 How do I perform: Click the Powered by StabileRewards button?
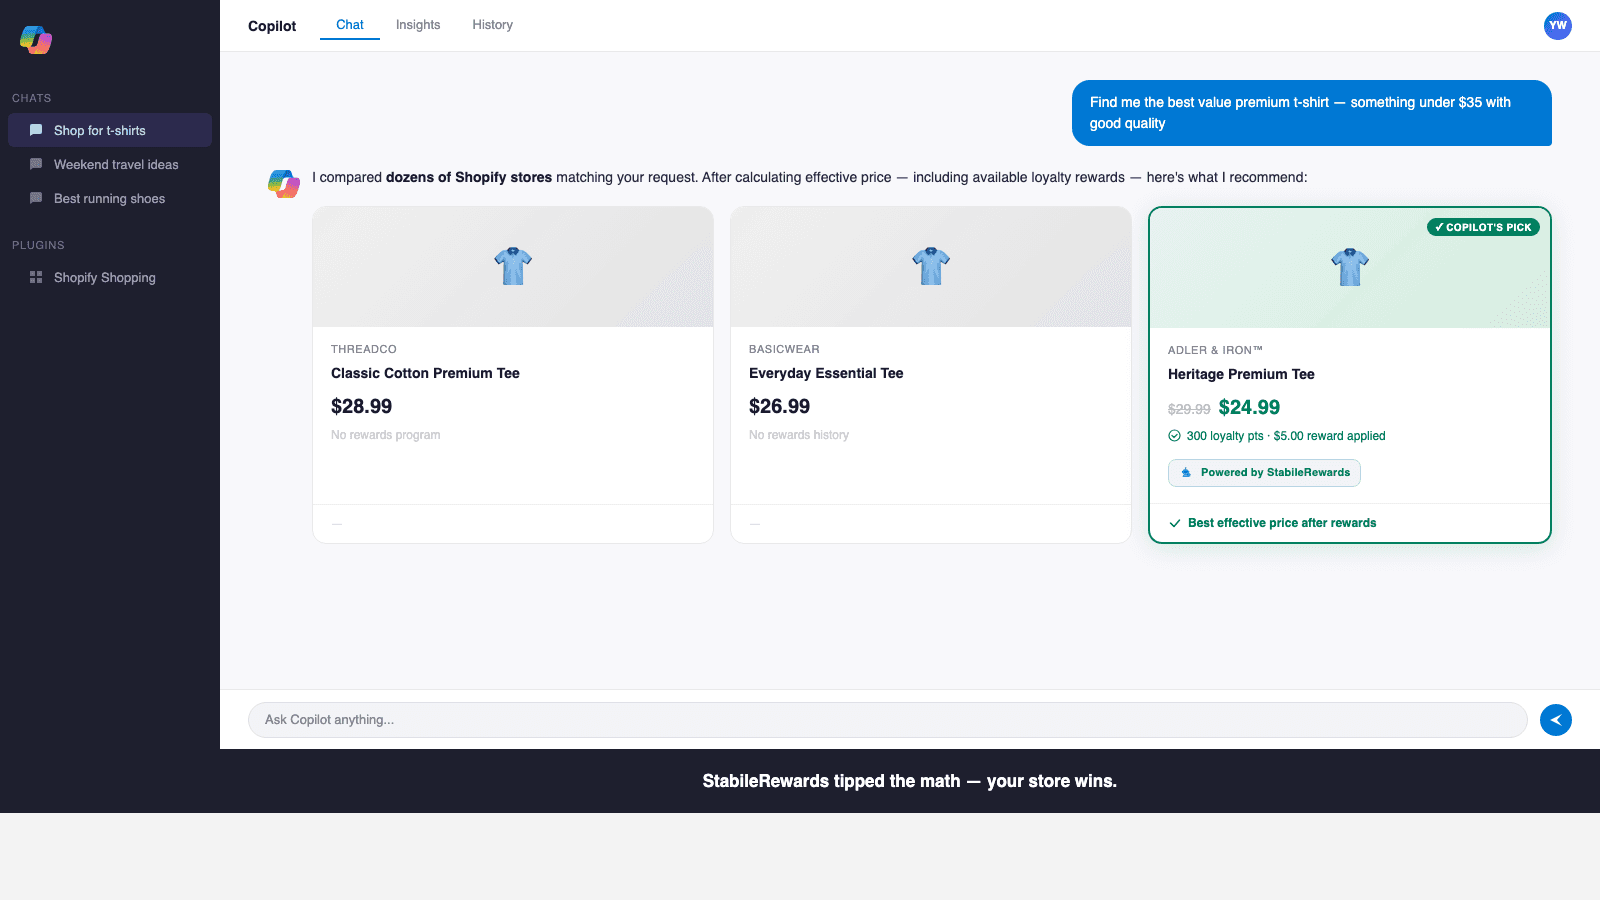coord(1264,473)
